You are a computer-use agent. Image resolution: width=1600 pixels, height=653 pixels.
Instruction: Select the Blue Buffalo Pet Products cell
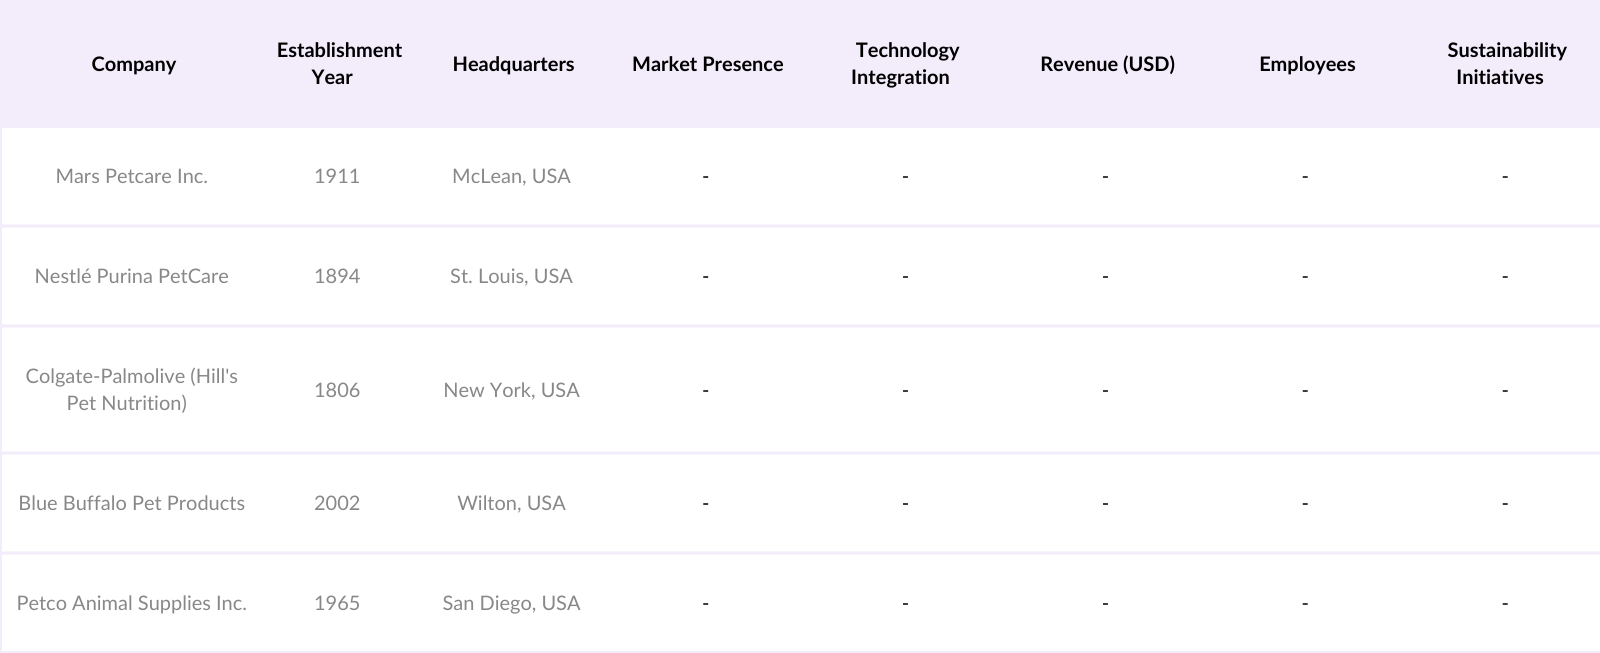pos(132,503)
